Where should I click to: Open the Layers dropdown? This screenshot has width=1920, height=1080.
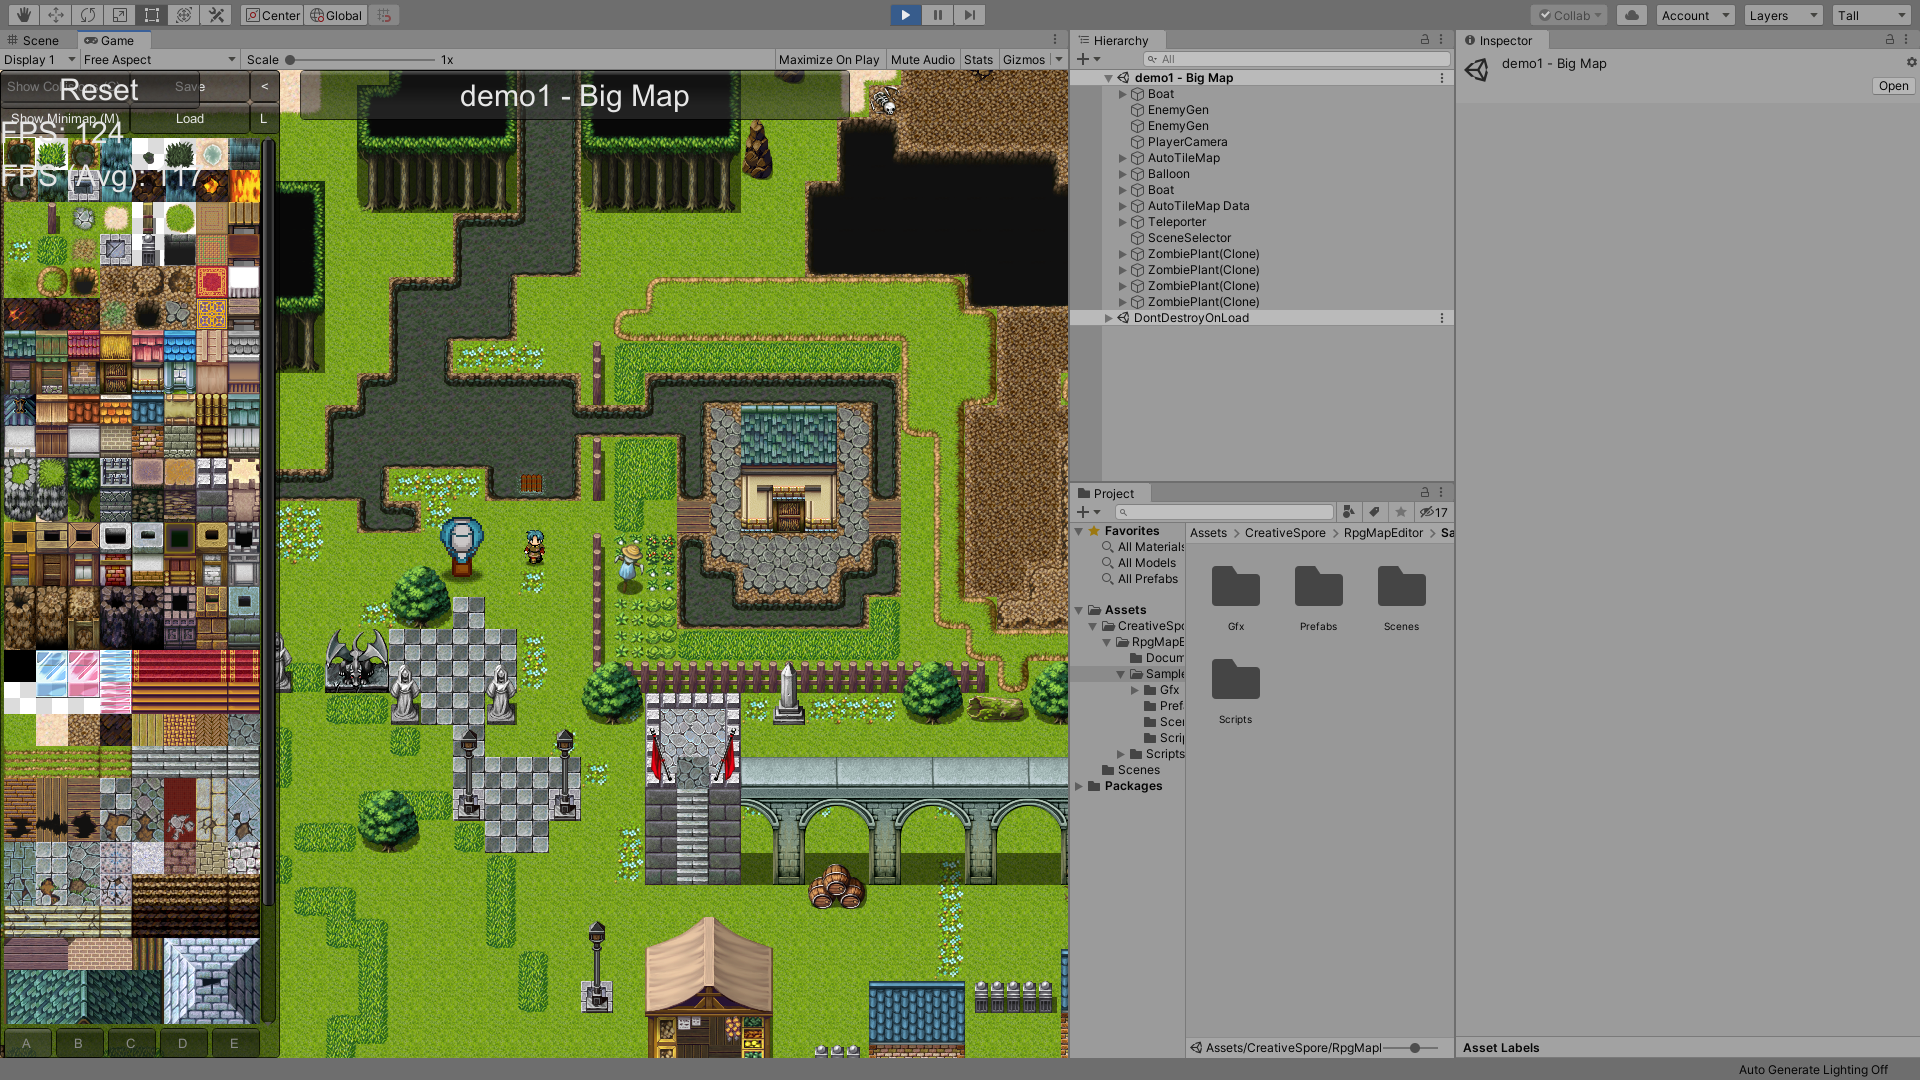1783,15
